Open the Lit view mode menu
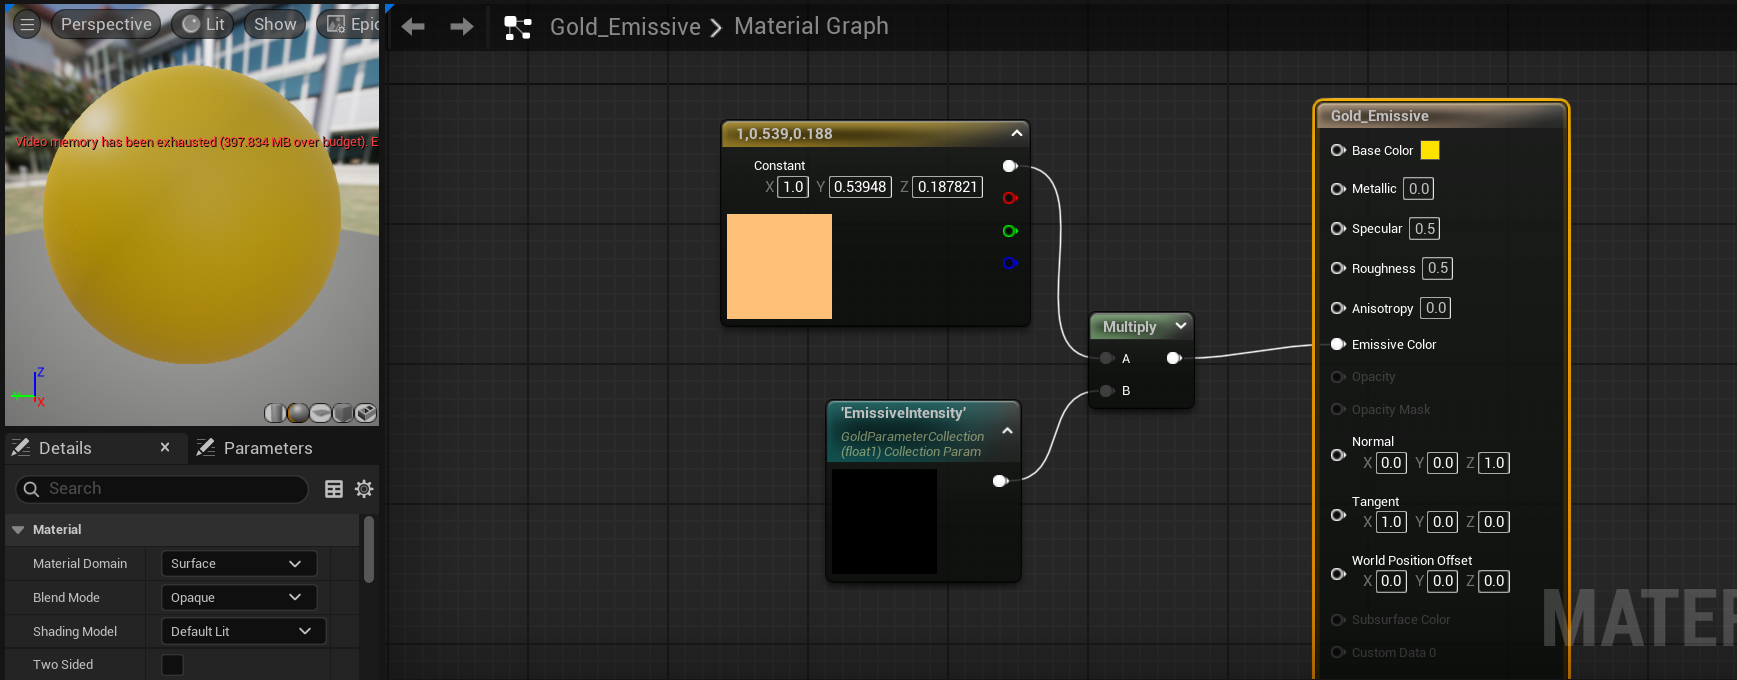The width and height of the screenshot is (1737, 680). 203,24
